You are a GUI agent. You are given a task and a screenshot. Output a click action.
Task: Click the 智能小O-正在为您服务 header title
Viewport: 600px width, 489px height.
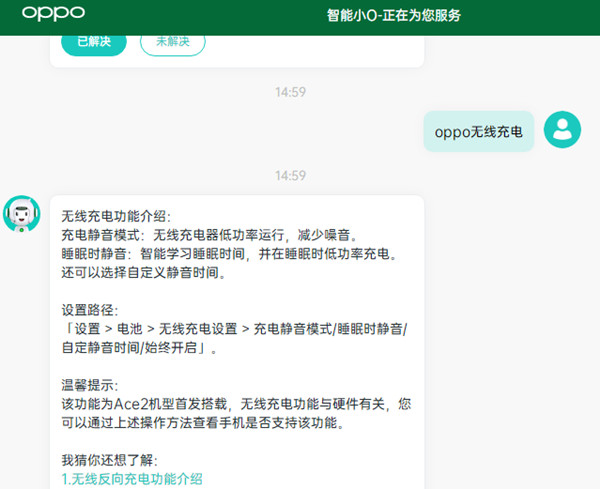coord(393,16)
